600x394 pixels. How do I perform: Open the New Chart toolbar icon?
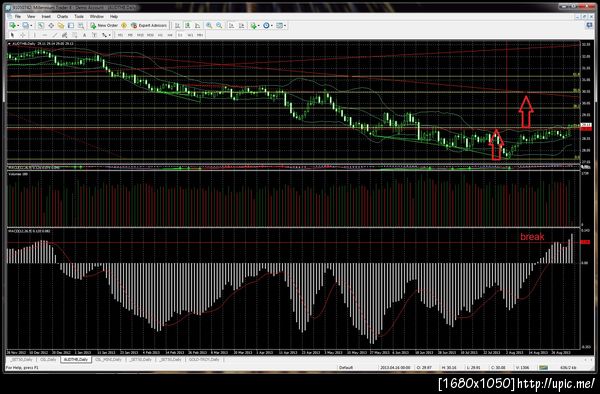[x=13, y=25]
